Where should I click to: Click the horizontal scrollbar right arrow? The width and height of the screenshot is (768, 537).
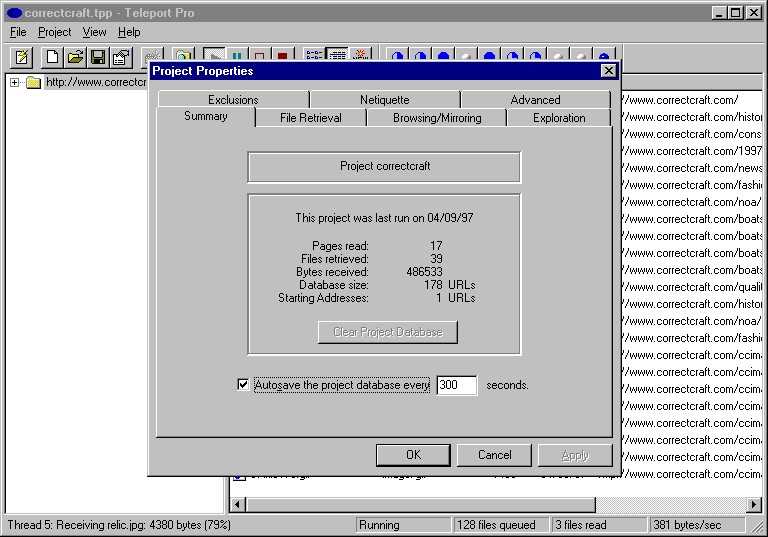coord(753,504)
